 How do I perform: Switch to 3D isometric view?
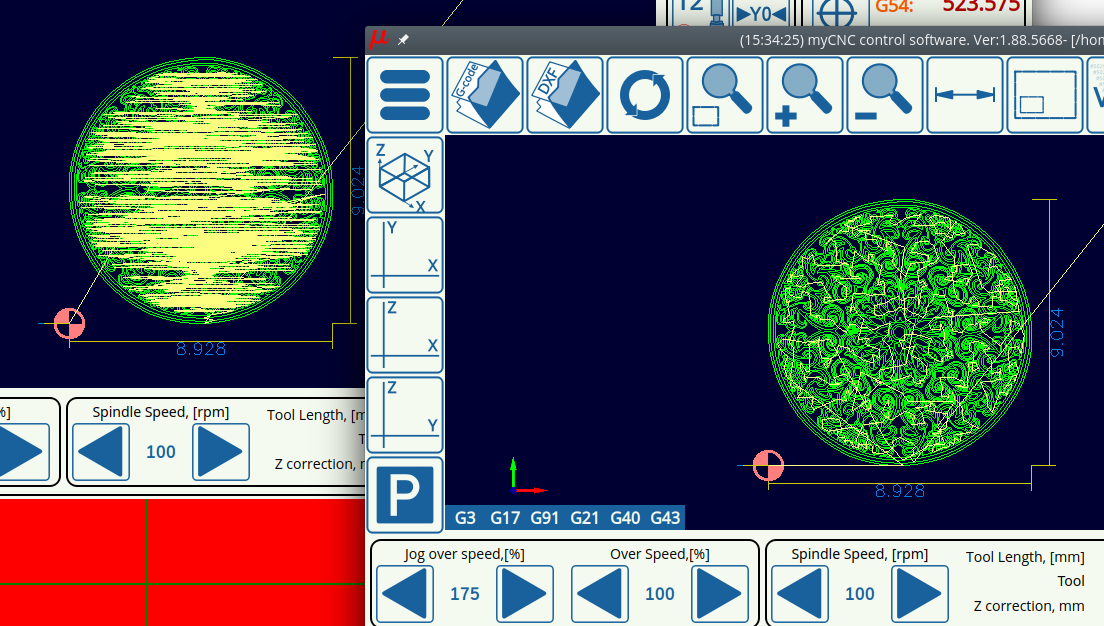(405, 175)
